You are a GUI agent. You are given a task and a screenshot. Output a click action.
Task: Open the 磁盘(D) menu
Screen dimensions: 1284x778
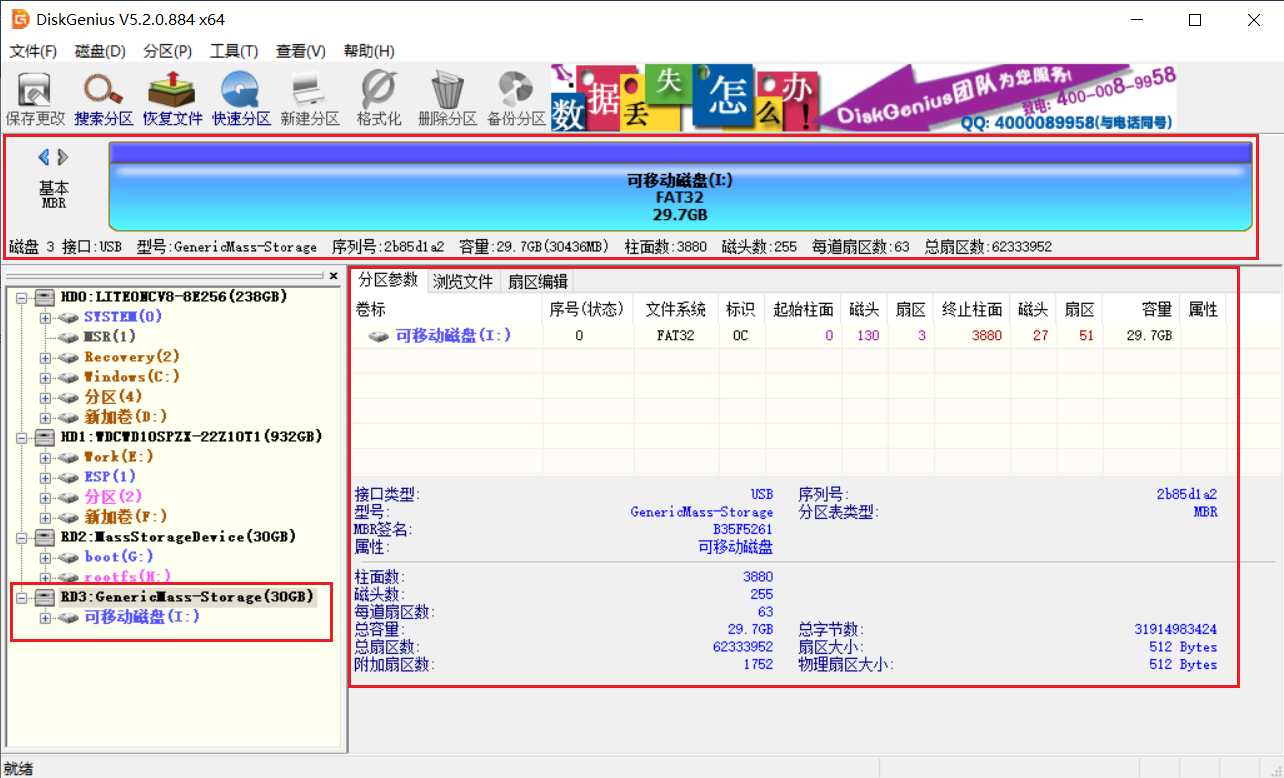click(x=100, y=51)
